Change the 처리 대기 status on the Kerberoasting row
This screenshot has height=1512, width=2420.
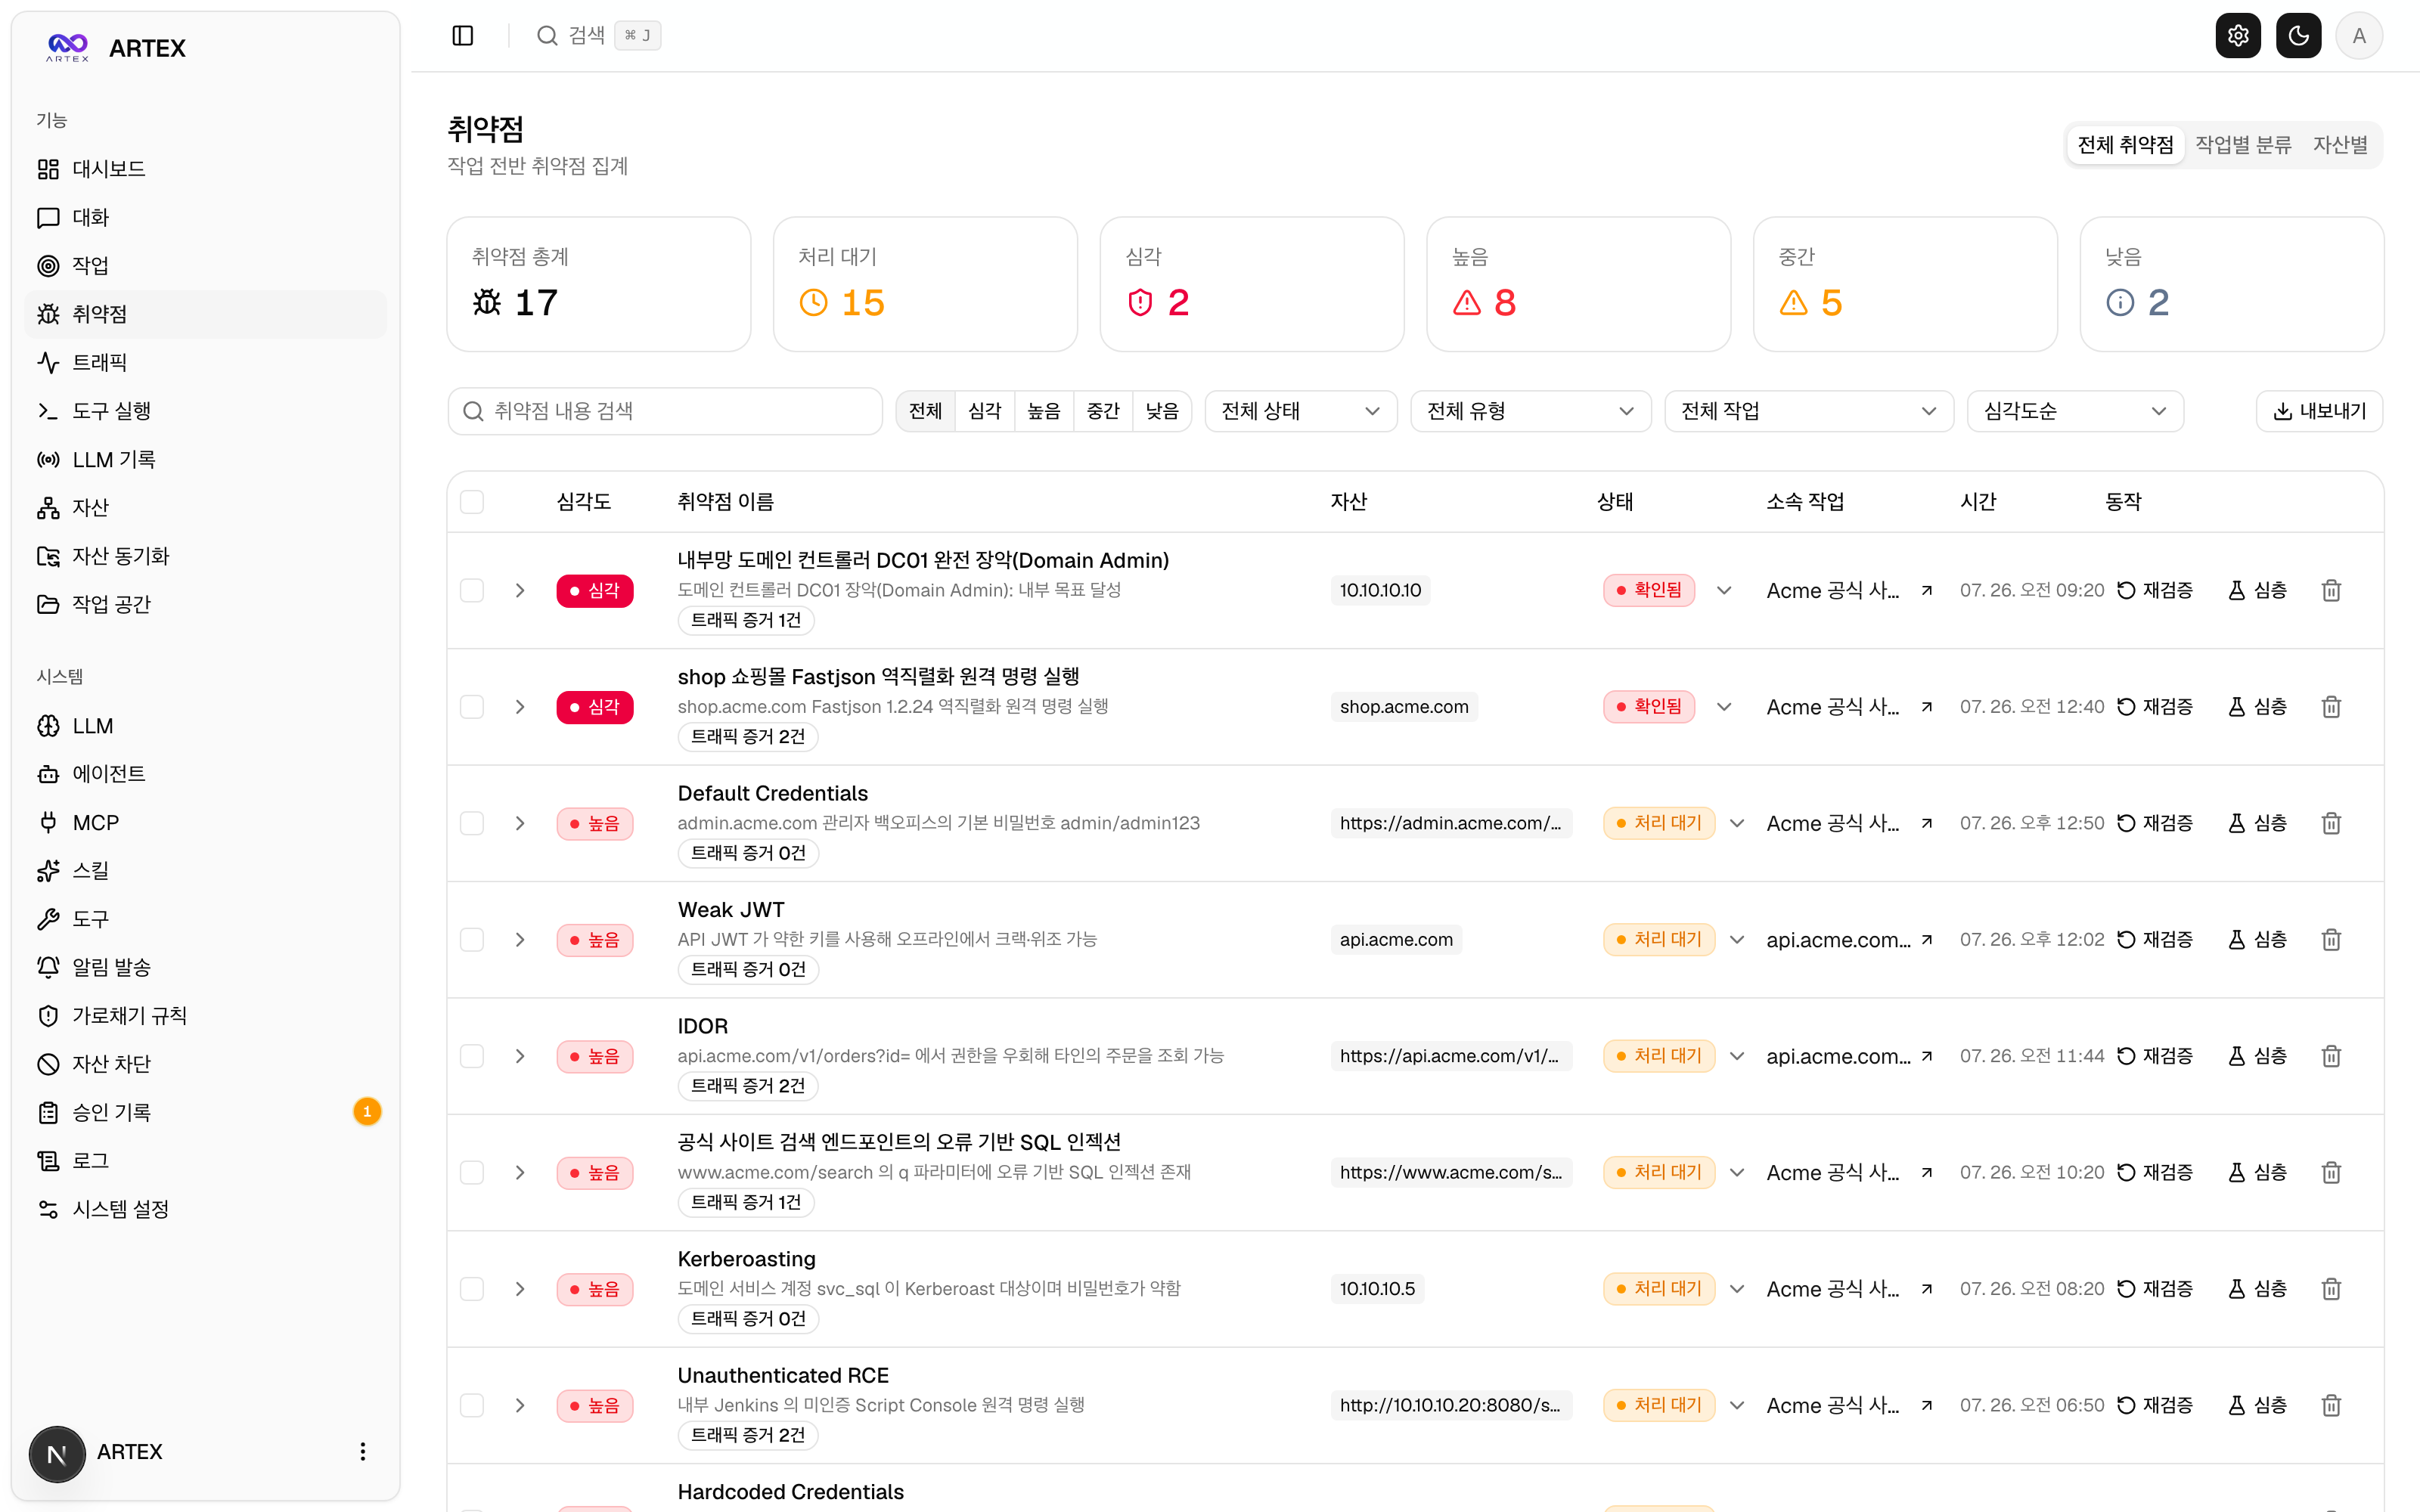(1674, 1289)
